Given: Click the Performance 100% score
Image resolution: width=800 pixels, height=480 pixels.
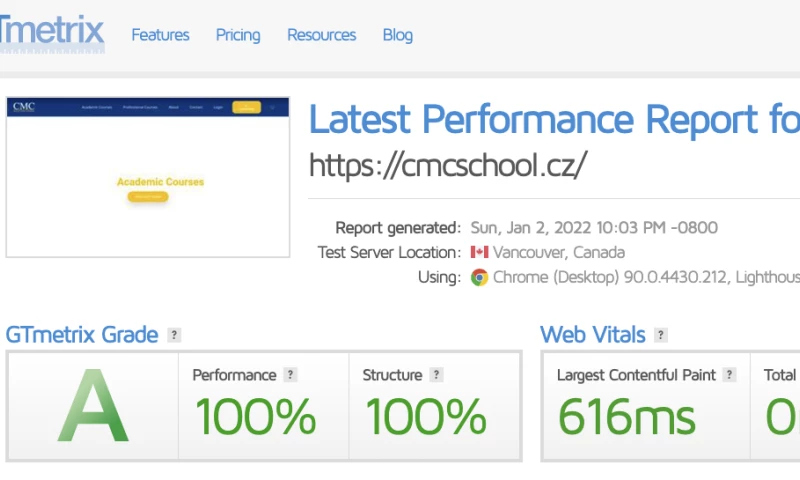Looking at the screenshot, I should click(x=255, y=417).
